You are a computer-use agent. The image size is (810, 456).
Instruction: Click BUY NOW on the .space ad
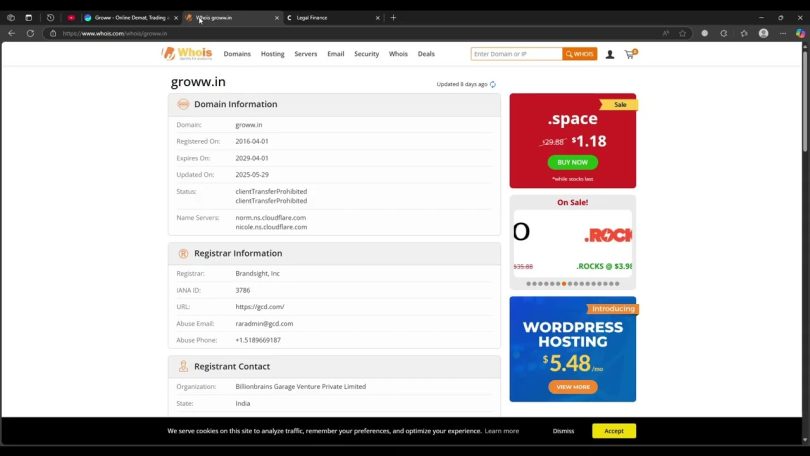(x=572, y=162)
